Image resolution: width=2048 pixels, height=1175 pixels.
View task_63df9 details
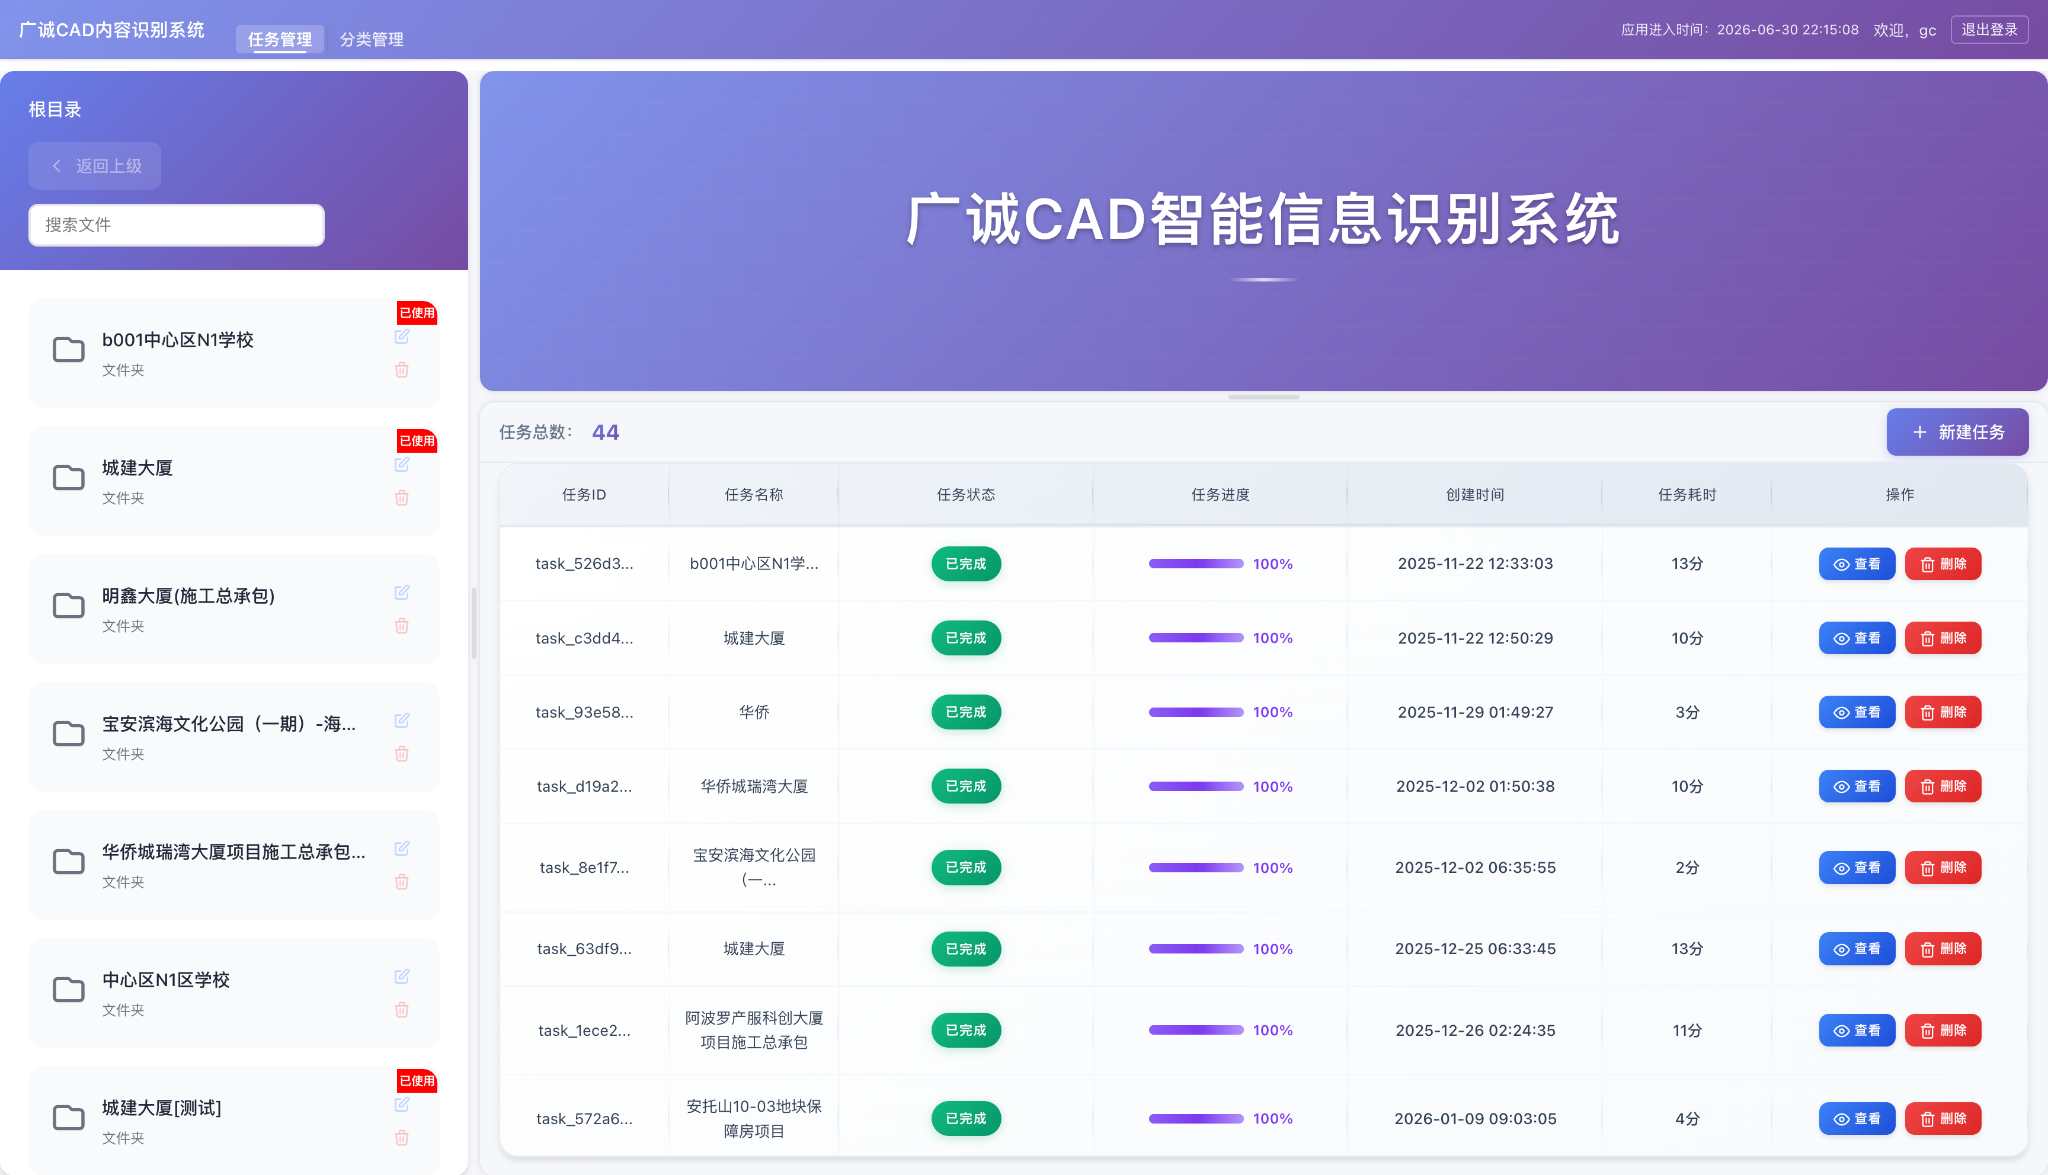click(1857, 948)
